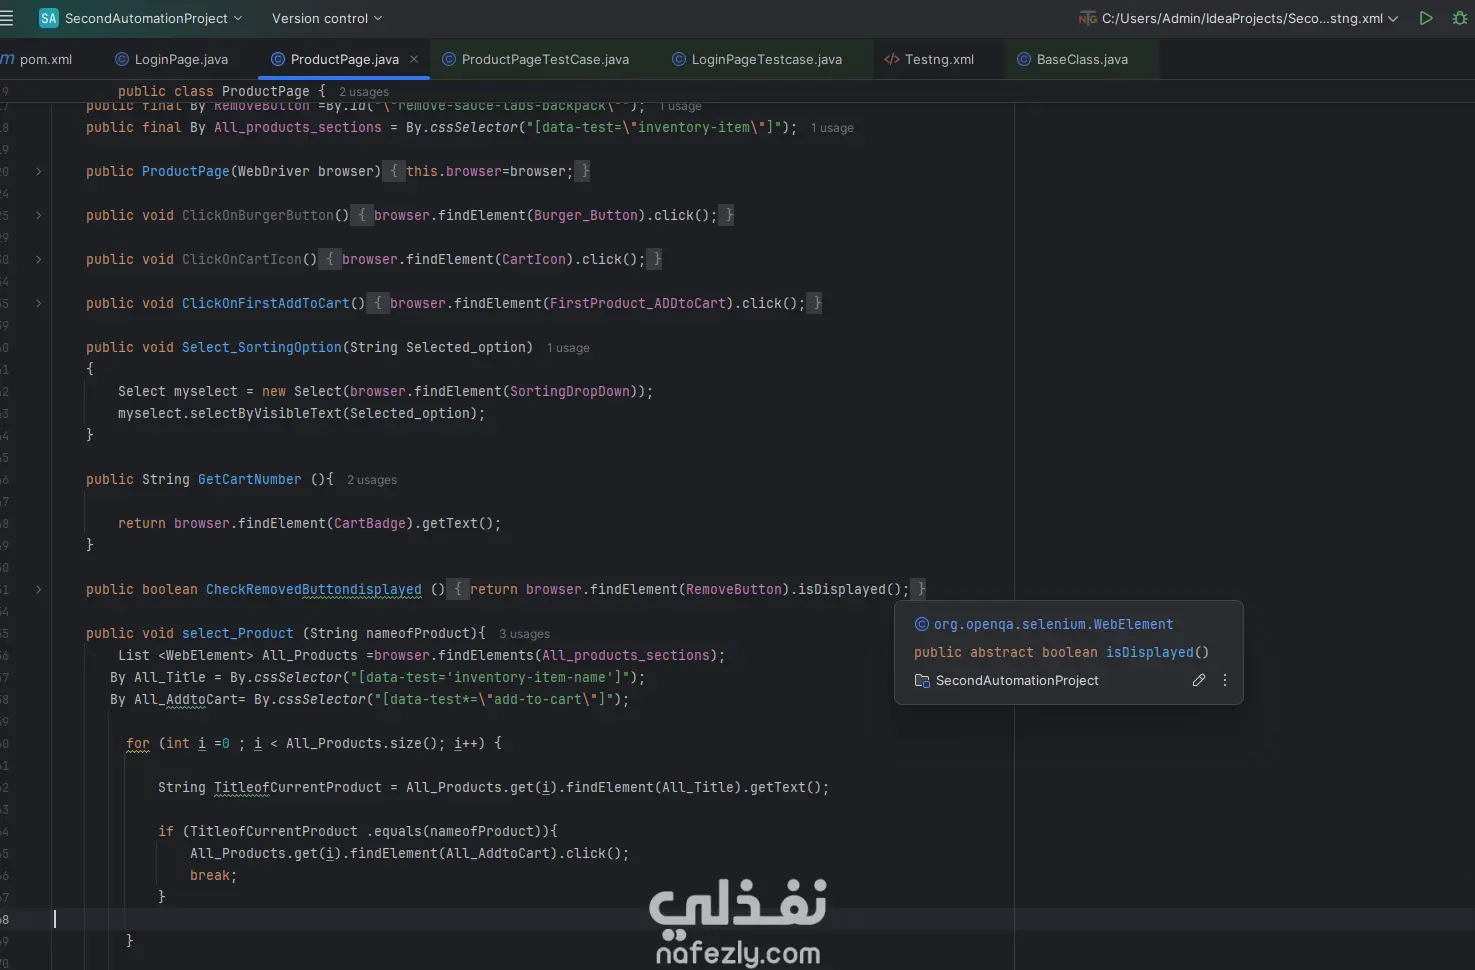Click the ClickOnBurgerButton method name

[x=257, y=215]
